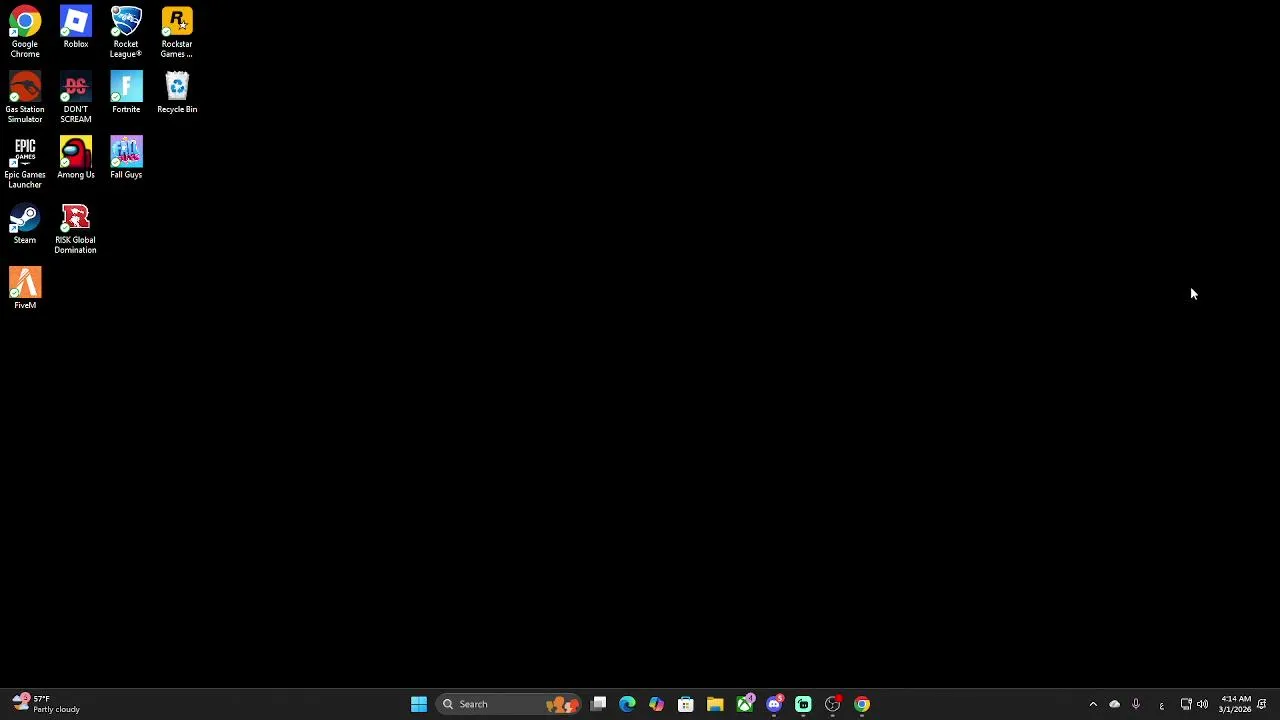Open the Google Chrome desktop shortcut
Image resolution: width=1280 pixels, height=720 pixels.
click(x=25, y=32)
